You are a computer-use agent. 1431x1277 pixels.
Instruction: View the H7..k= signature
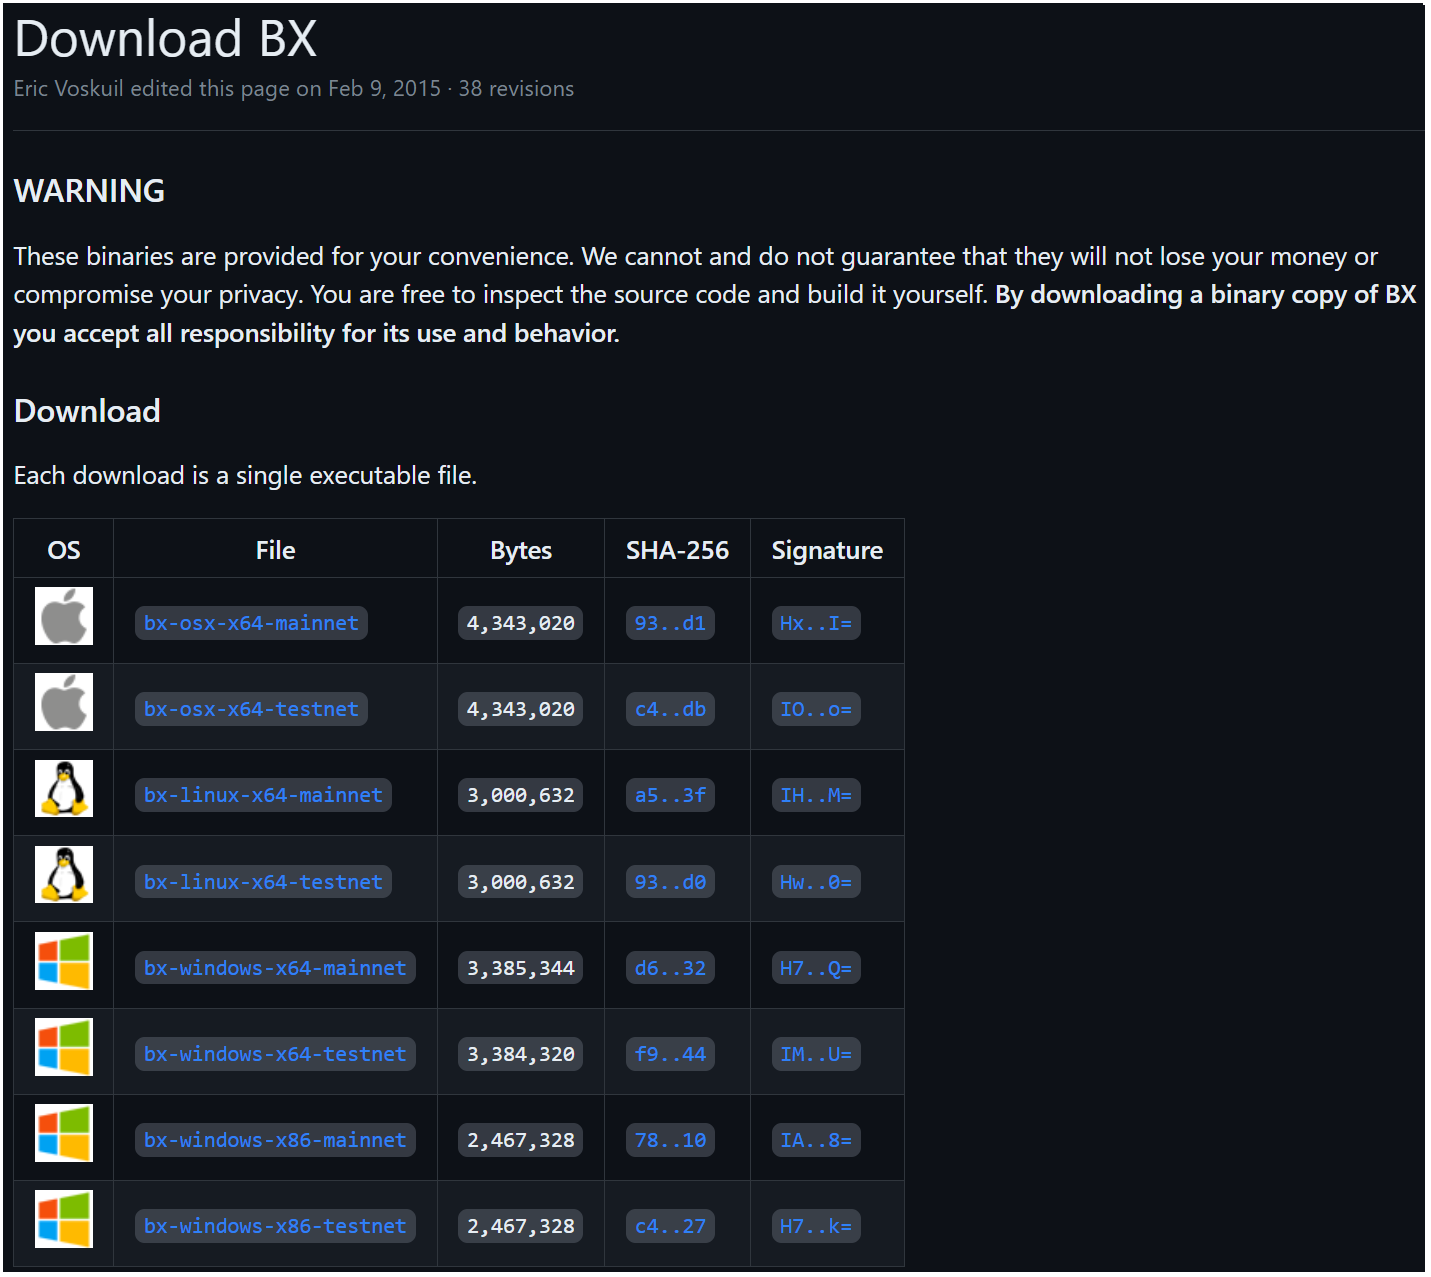816,1226
